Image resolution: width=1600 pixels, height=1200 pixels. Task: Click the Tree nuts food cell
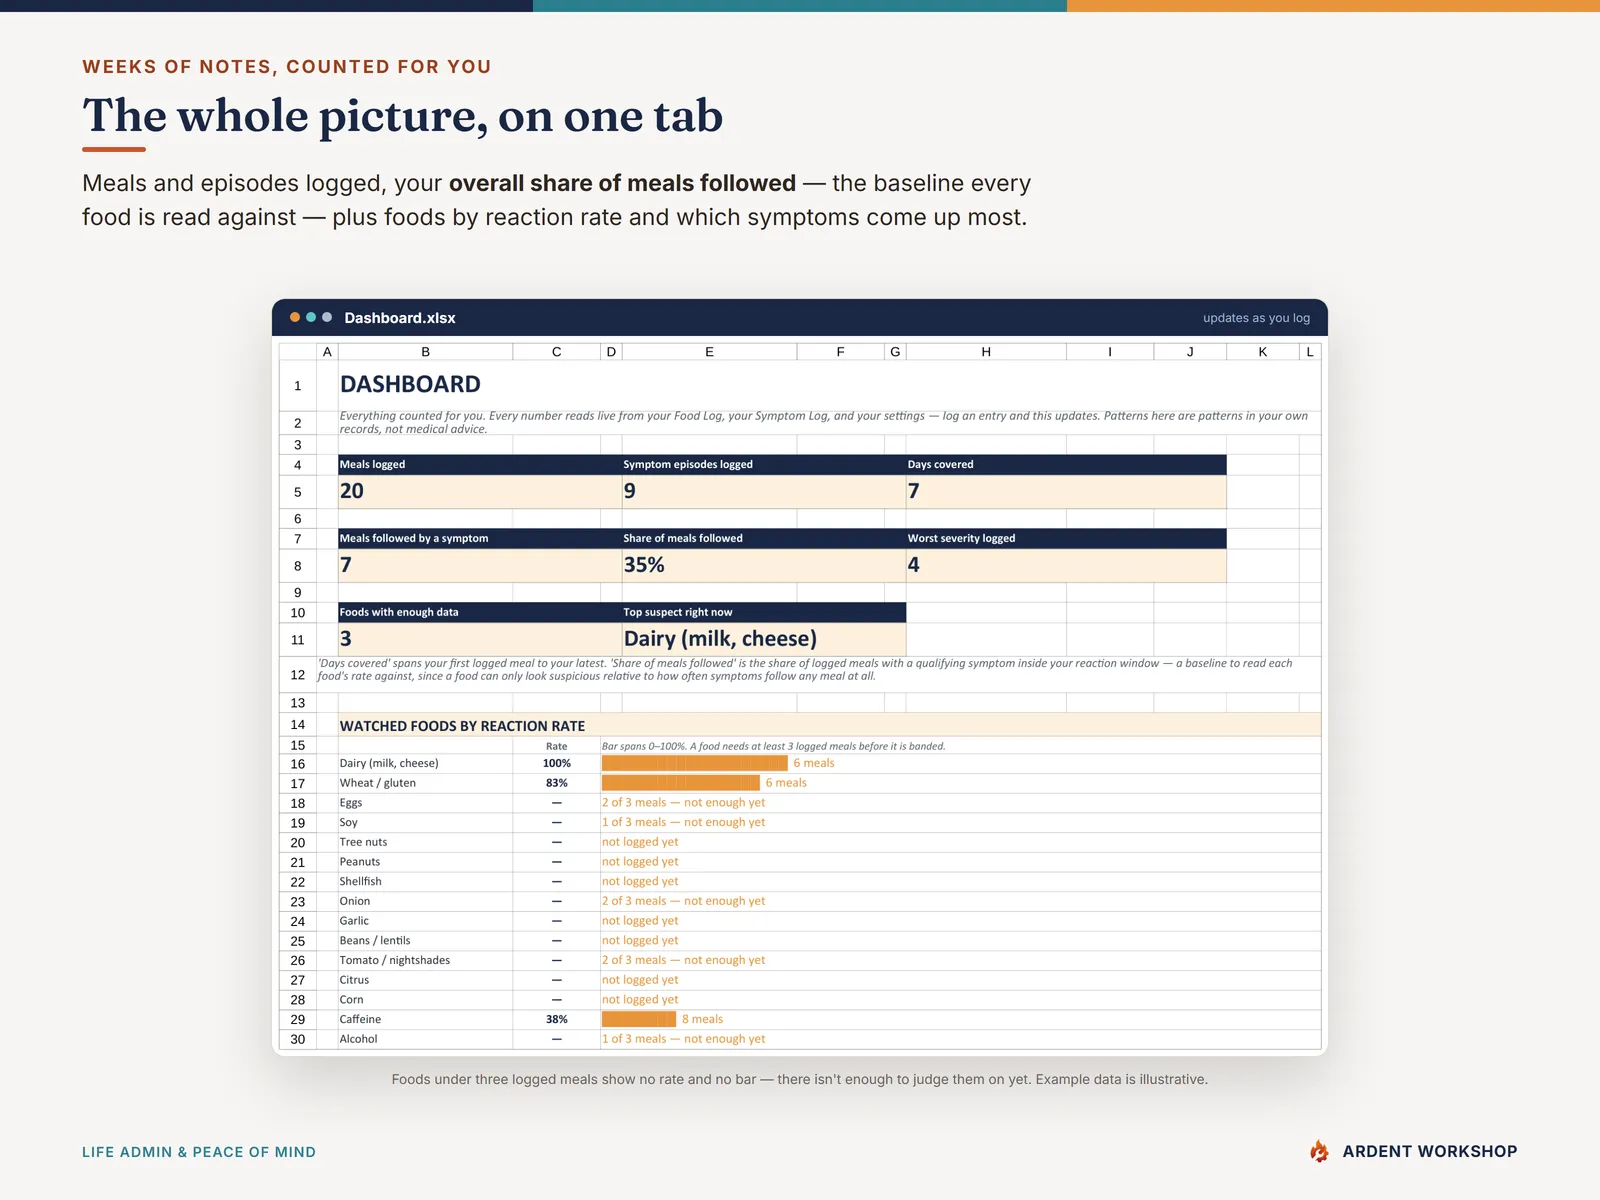425,842
